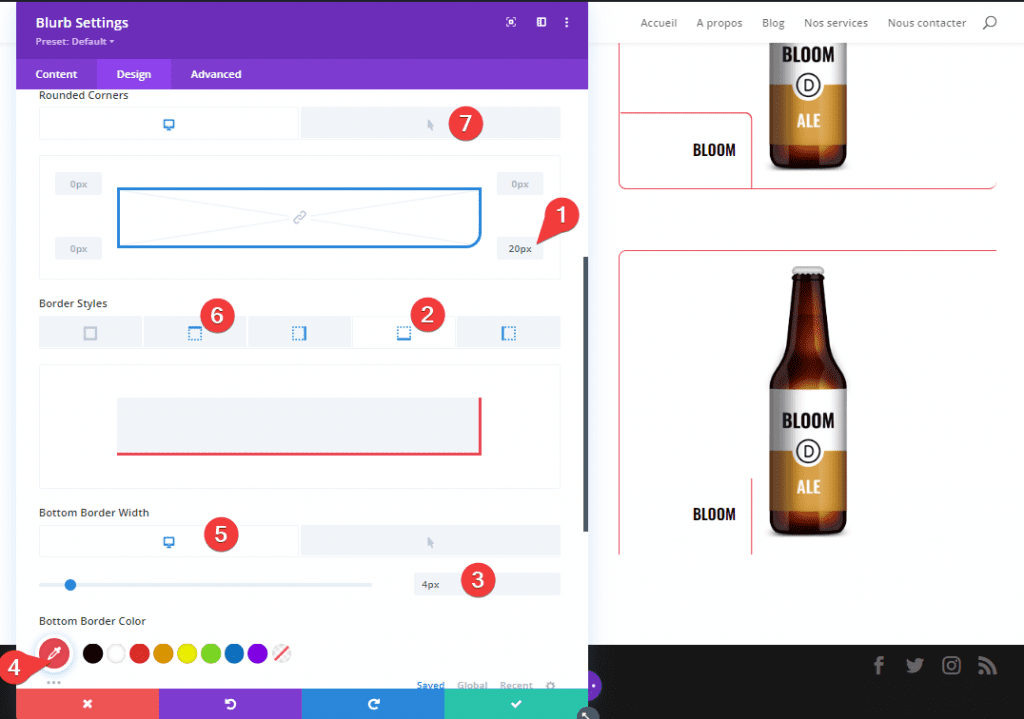This screenshot has height=719, width=1024.
Task: Edit top-left corner radius field
Action: [78, 184]
